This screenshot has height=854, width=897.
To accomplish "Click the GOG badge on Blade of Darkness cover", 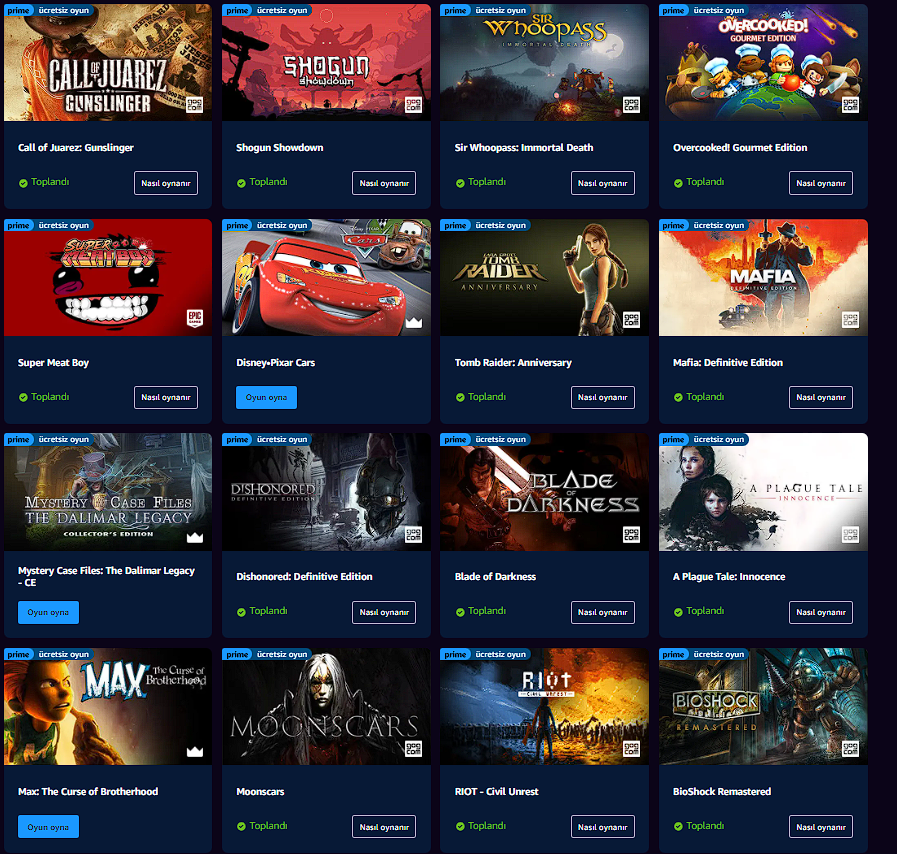I will (x=632, y=534).
